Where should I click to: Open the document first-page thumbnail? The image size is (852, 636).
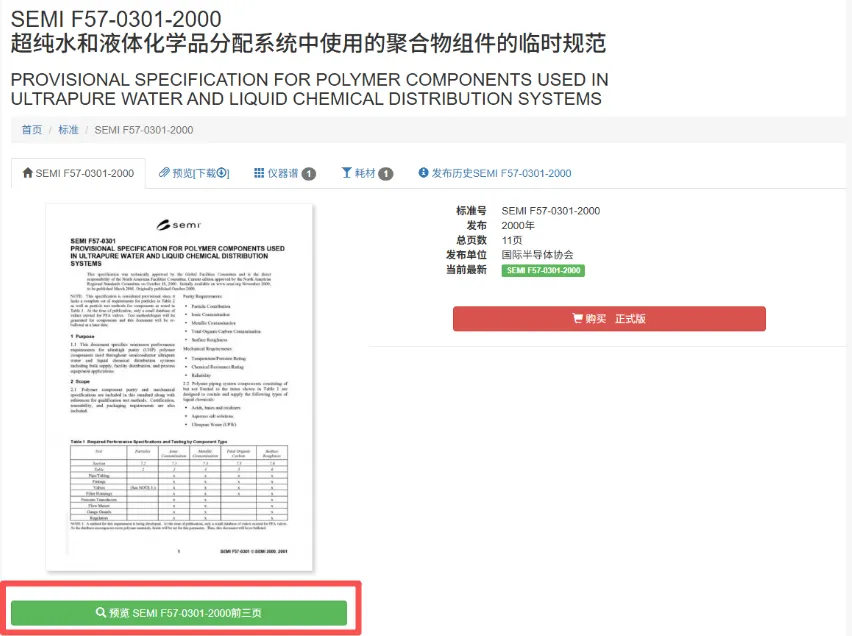tap(179, 387)
